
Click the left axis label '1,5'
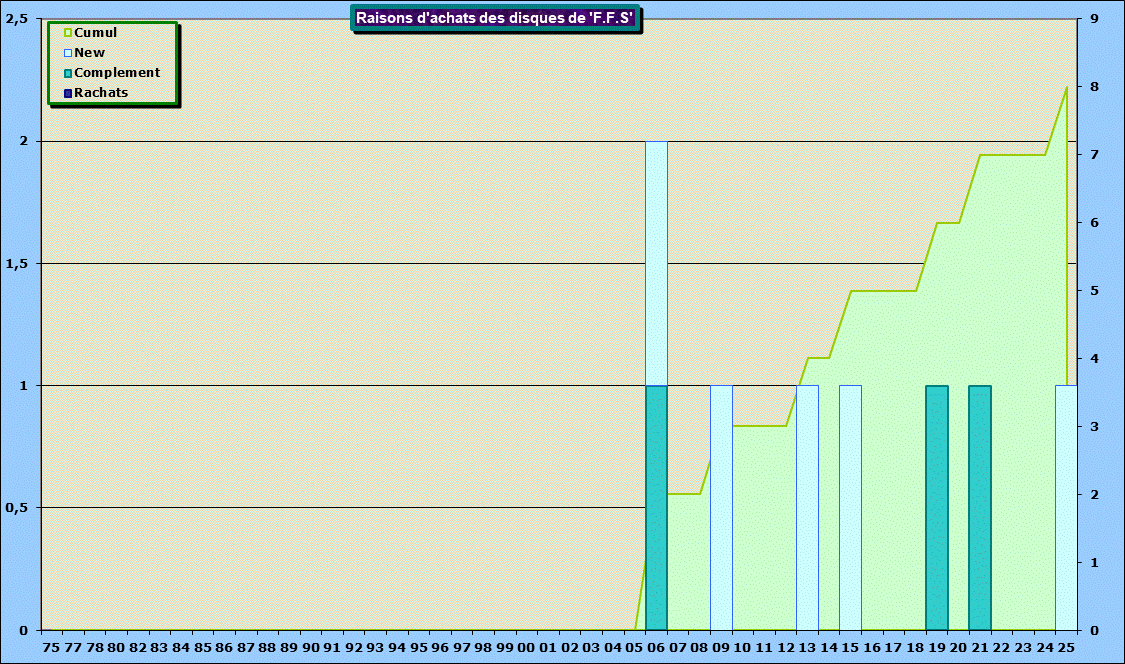[17, 263]
